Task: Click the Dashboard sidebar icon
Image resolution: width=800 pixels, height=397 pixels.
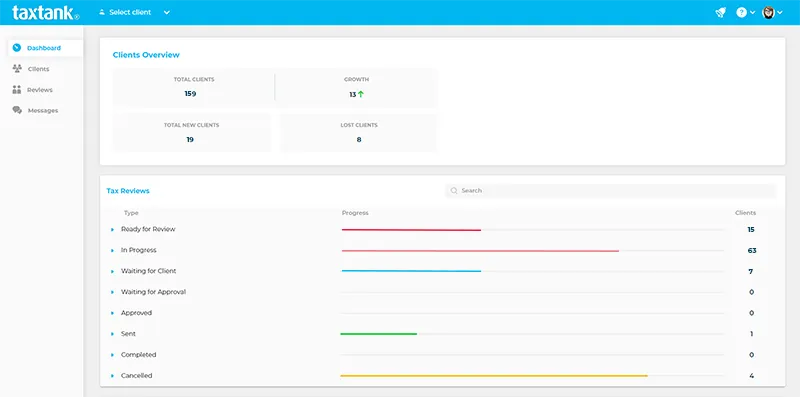Action: click(17, 48)
